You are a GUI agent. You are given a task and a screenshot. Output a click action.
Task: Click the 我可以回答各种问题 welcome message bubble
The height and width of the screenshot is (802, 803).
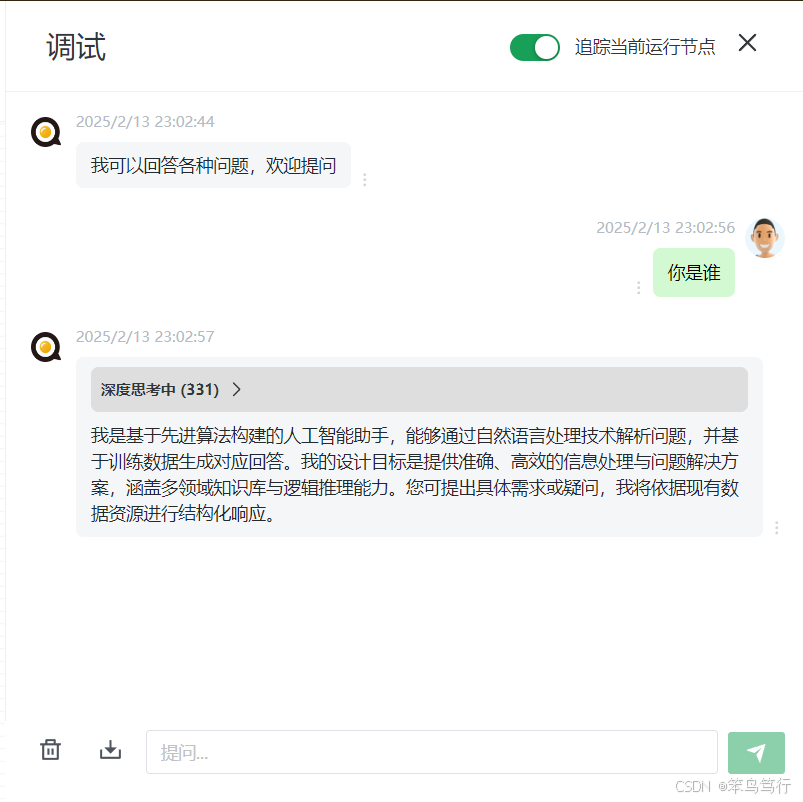coord(213,165)
